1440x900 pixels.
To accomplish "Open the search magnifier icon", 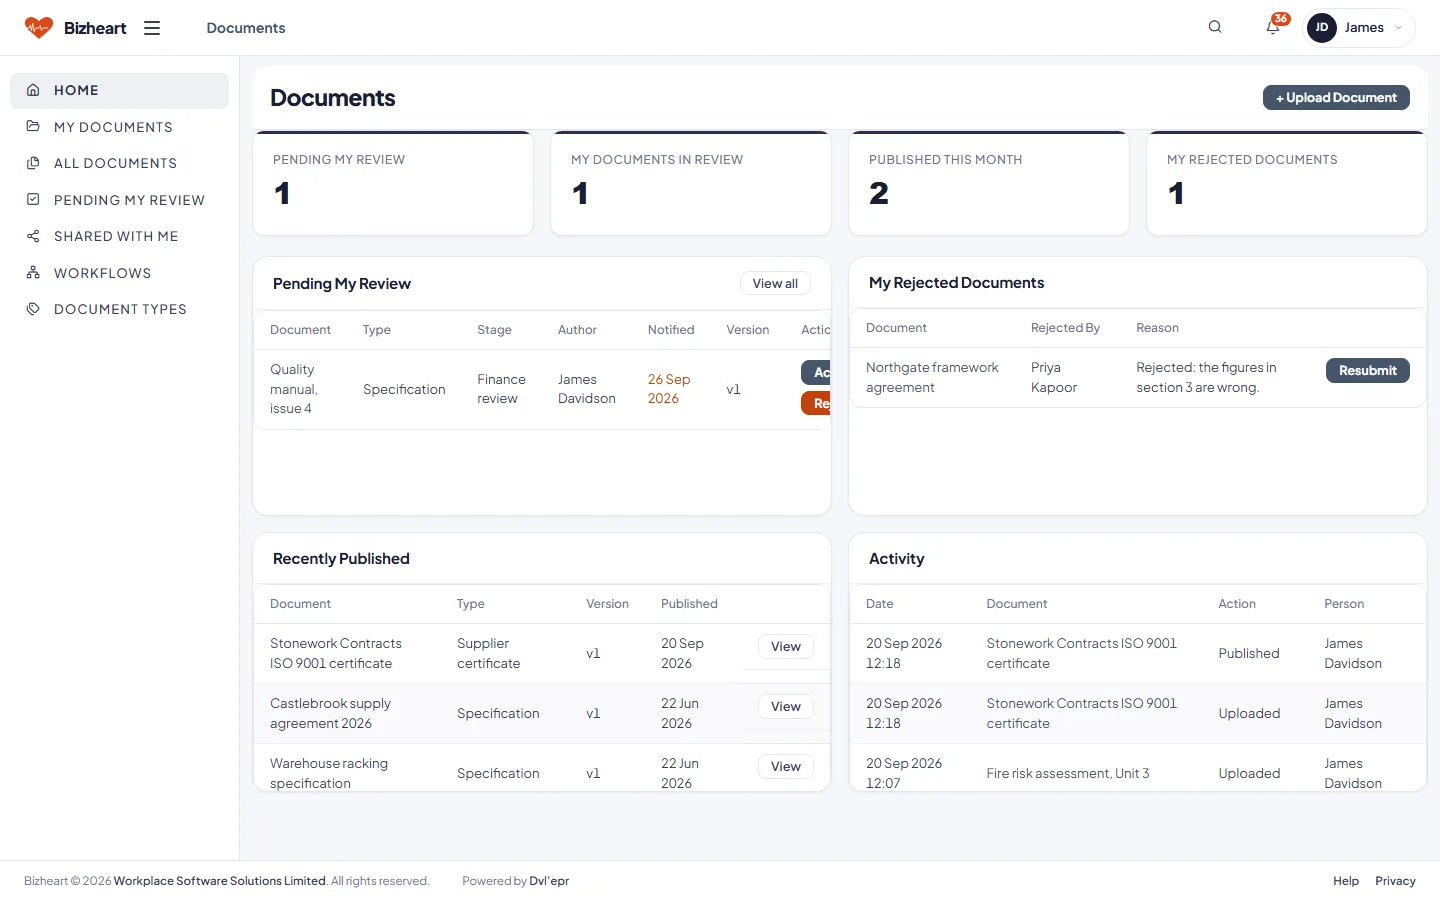I will [x=1215, y=27].
